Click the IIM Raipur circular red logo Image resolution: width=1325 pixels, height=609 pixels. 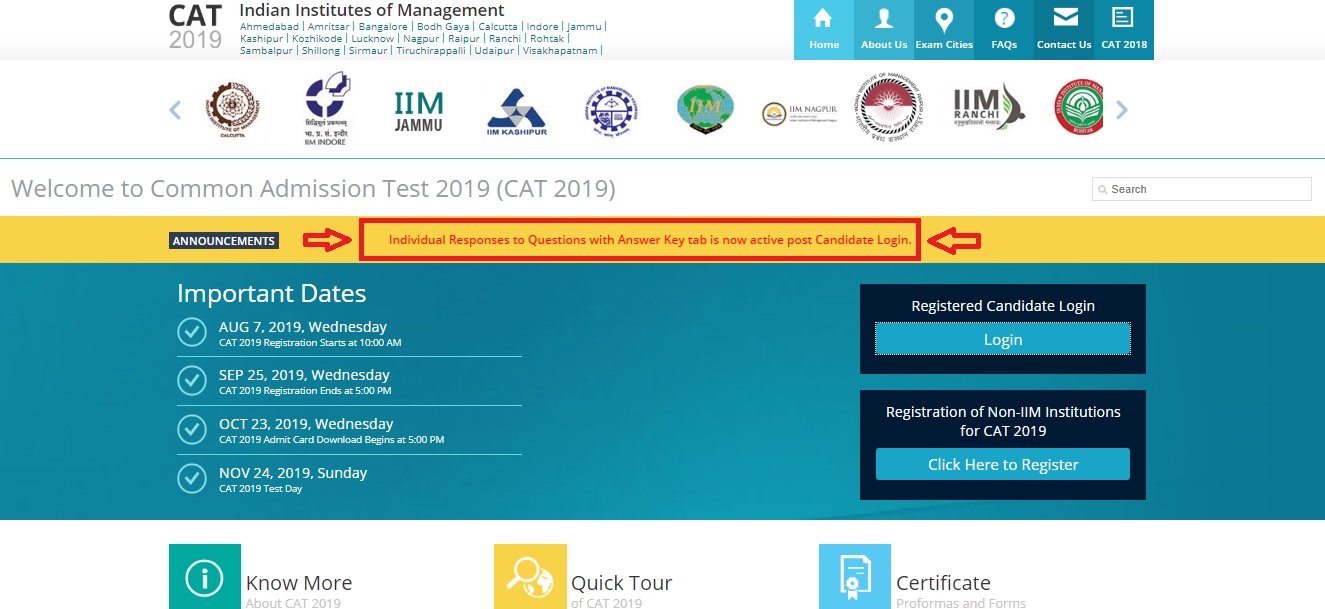[889, 109]
